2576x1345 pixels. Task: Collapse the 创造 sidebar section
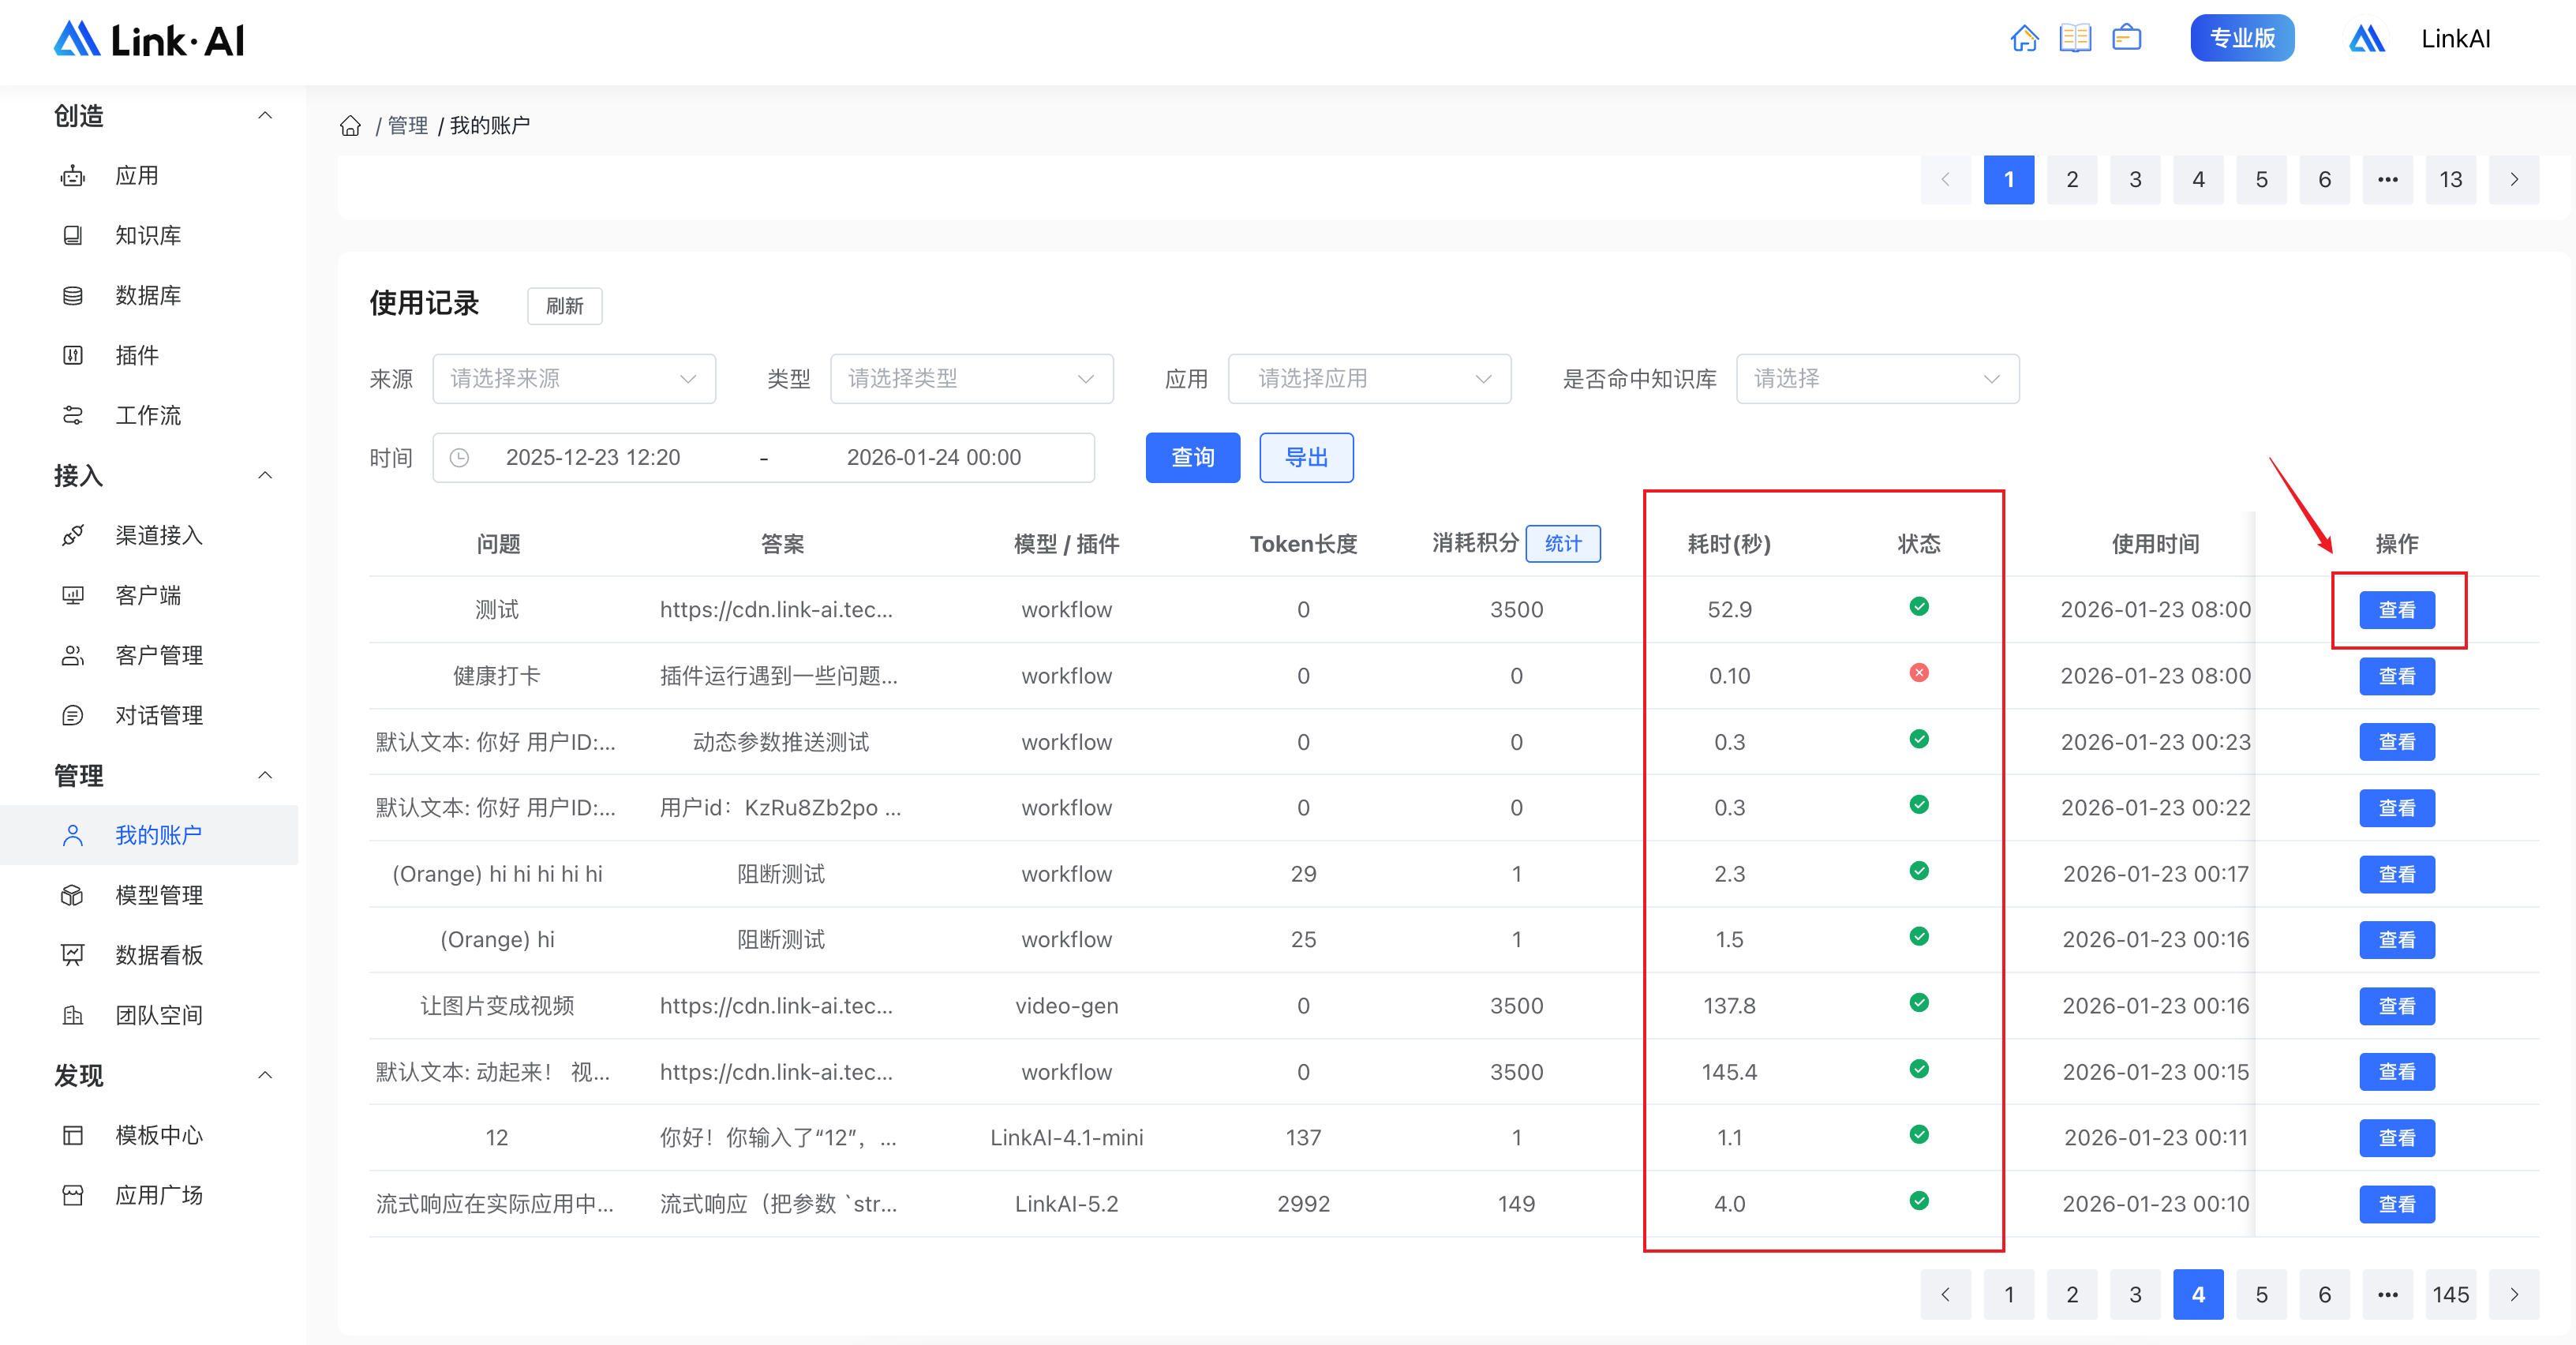click(265, 116)
